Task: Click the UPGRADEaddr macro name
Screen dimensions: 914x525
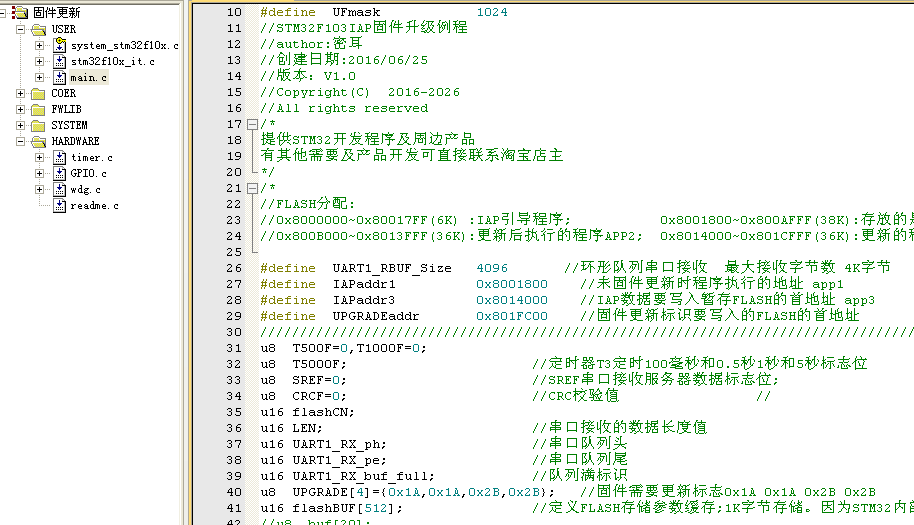Action: click(376, 316)
